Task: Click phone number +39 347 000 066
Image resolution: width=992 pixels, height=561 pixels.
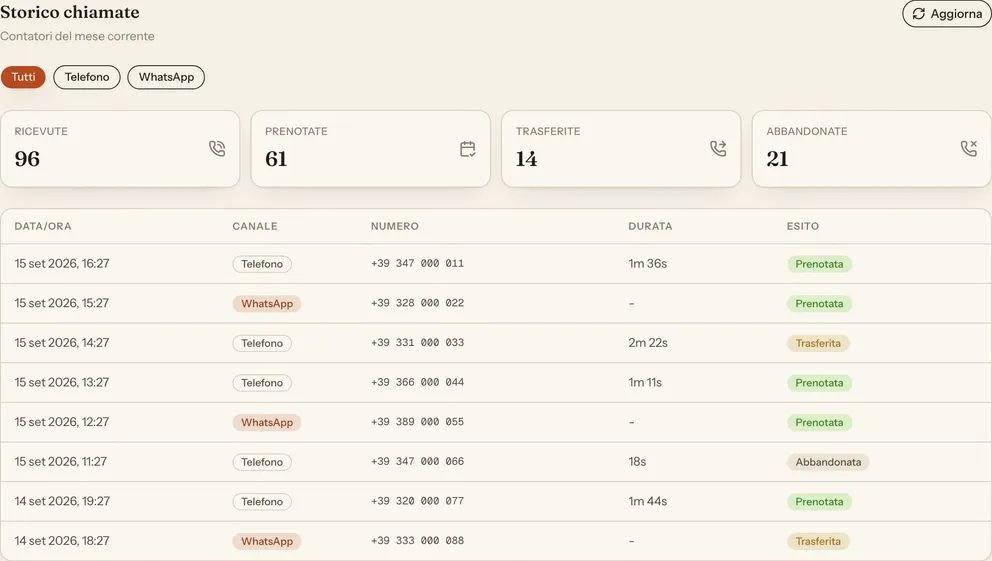Action: (418, 462)
